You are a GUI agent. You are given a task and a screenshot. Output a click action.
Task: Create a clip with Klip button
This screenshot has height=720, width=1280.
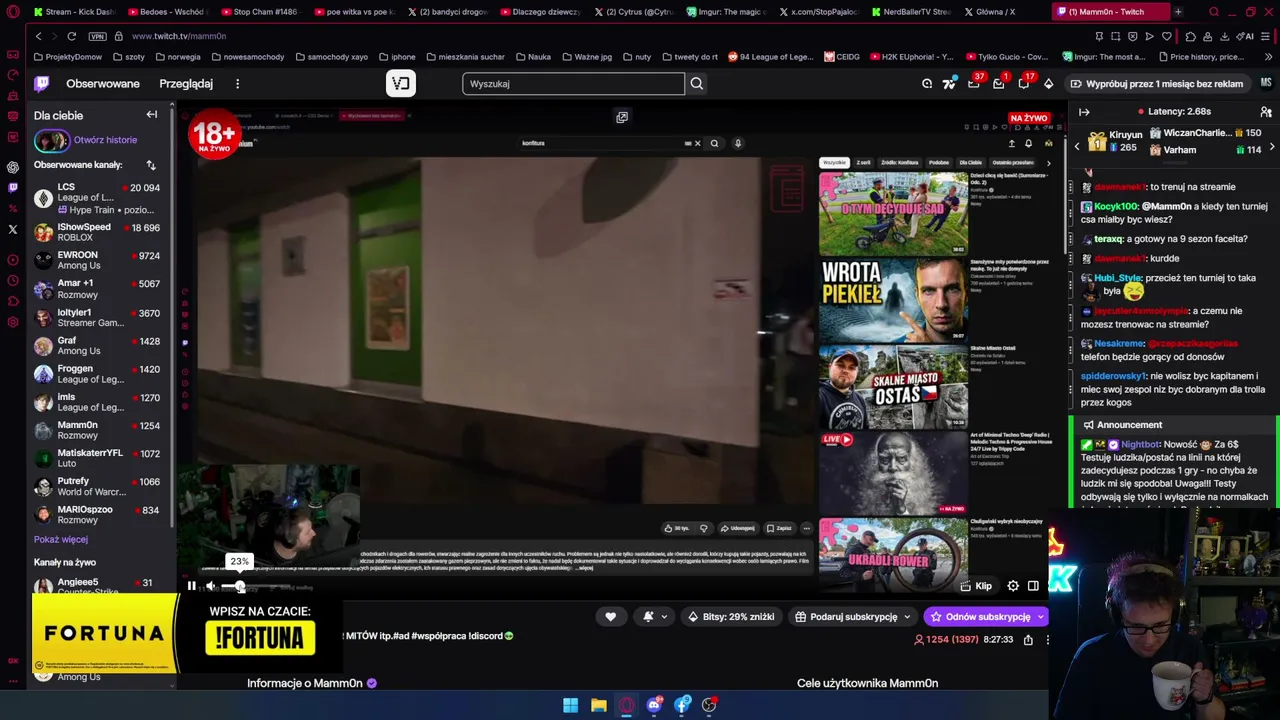(976, 586)
